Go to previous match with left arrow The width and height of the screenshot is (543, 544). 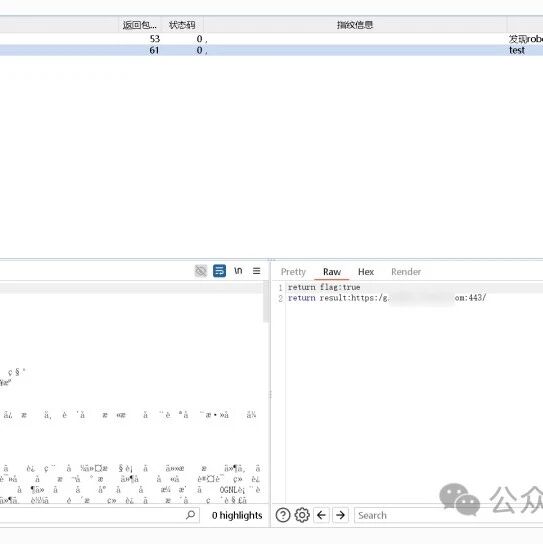(321, 515)
